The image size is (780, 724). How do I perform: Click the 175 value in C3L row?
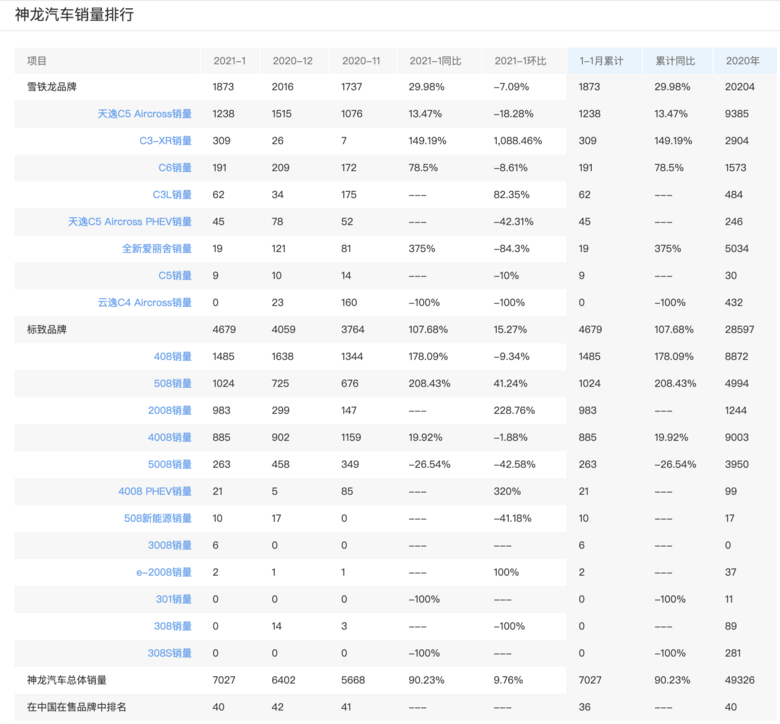click(348, 195)
